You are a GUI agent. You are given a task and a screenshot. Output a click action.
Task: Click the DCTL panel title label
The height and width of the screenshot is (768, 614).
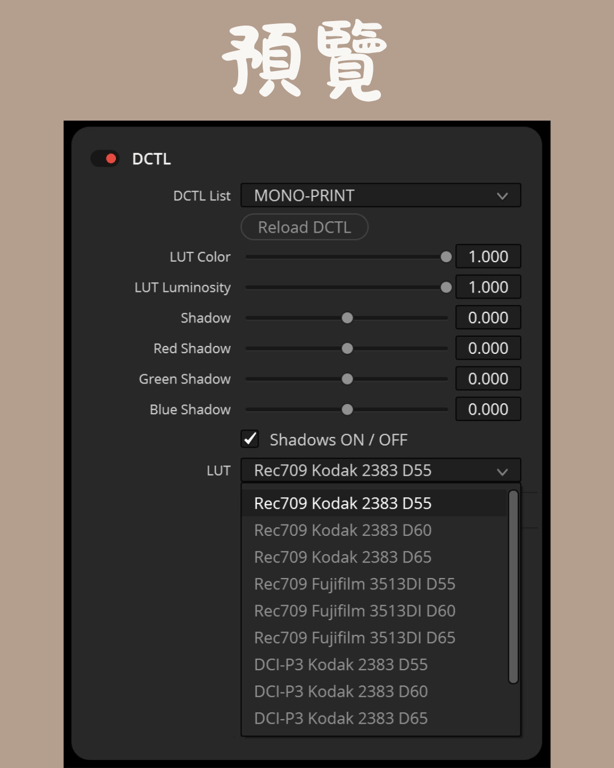[x=151, y=159]
